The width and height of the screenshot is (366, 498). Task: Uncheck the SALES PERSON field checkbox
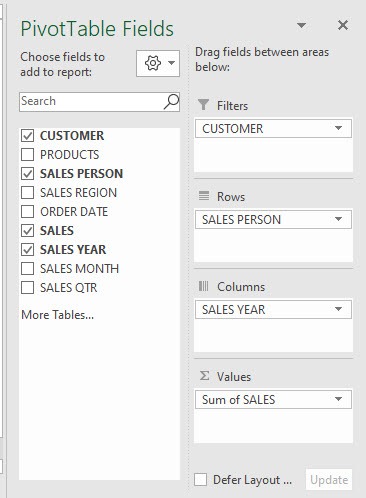click(27, 174)
